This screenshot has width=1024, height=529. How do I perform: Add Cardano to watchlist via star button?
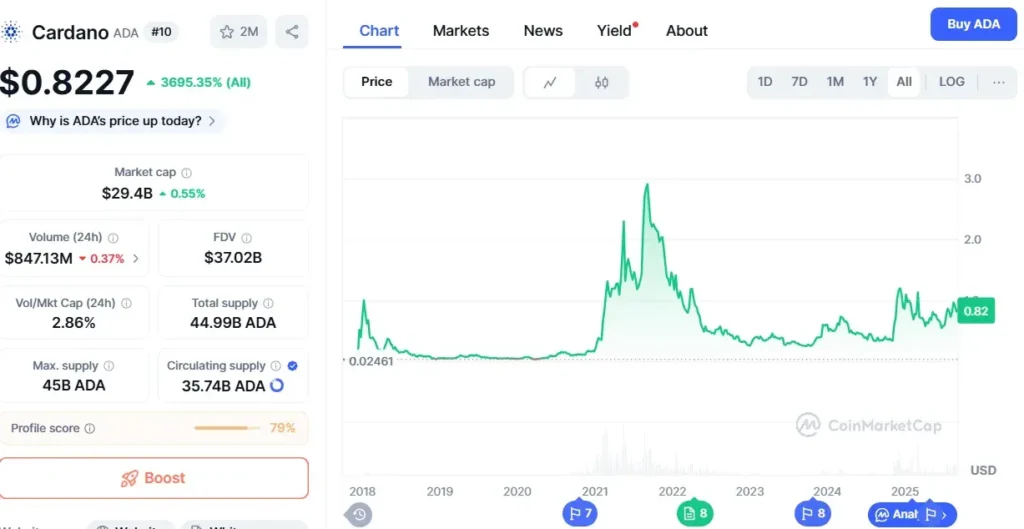pyautogui.click(x=239, y=31)
